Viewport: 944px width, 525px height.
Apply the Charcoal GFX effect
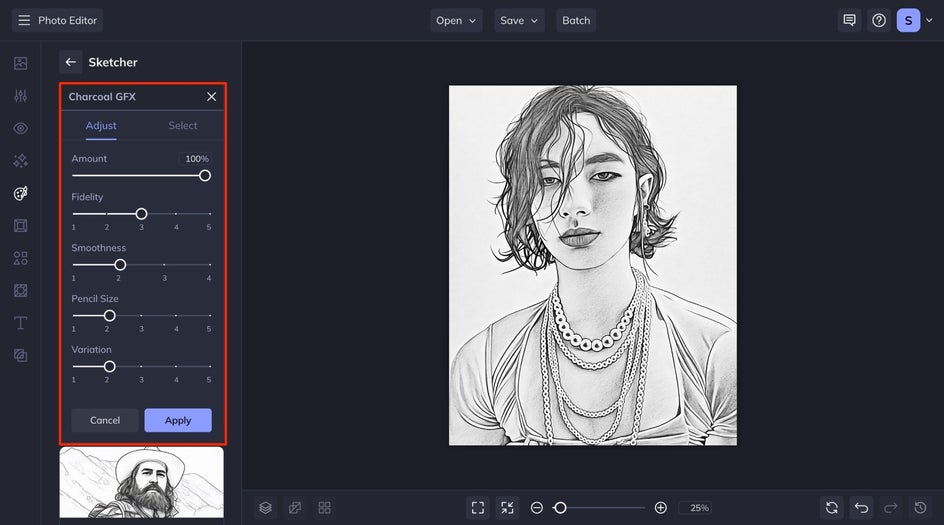point(178,420)
